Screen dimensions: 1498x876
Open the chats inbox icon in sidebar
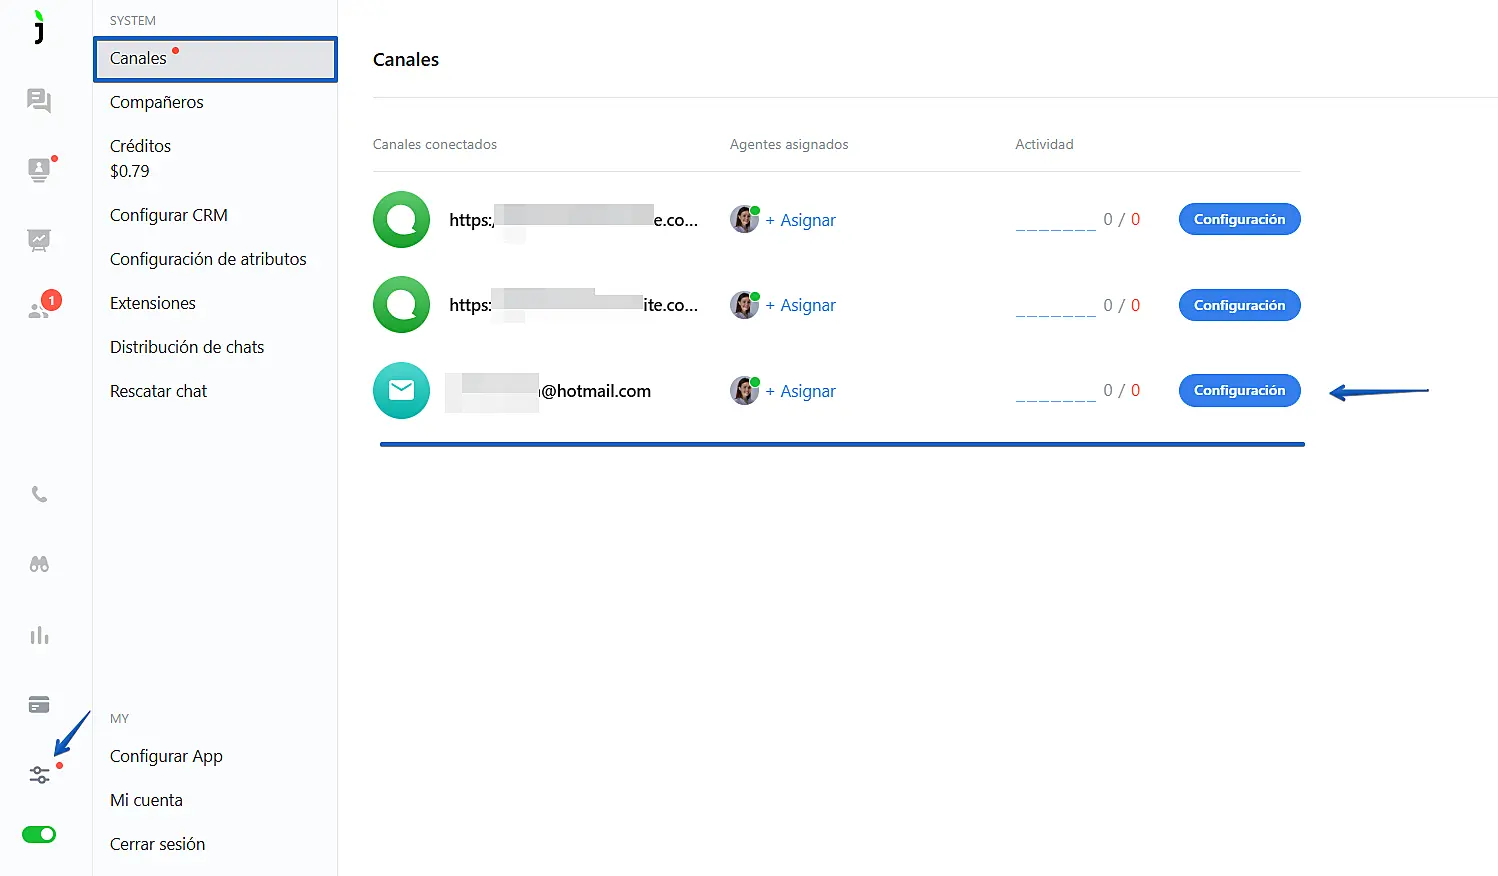coord(39,100)
